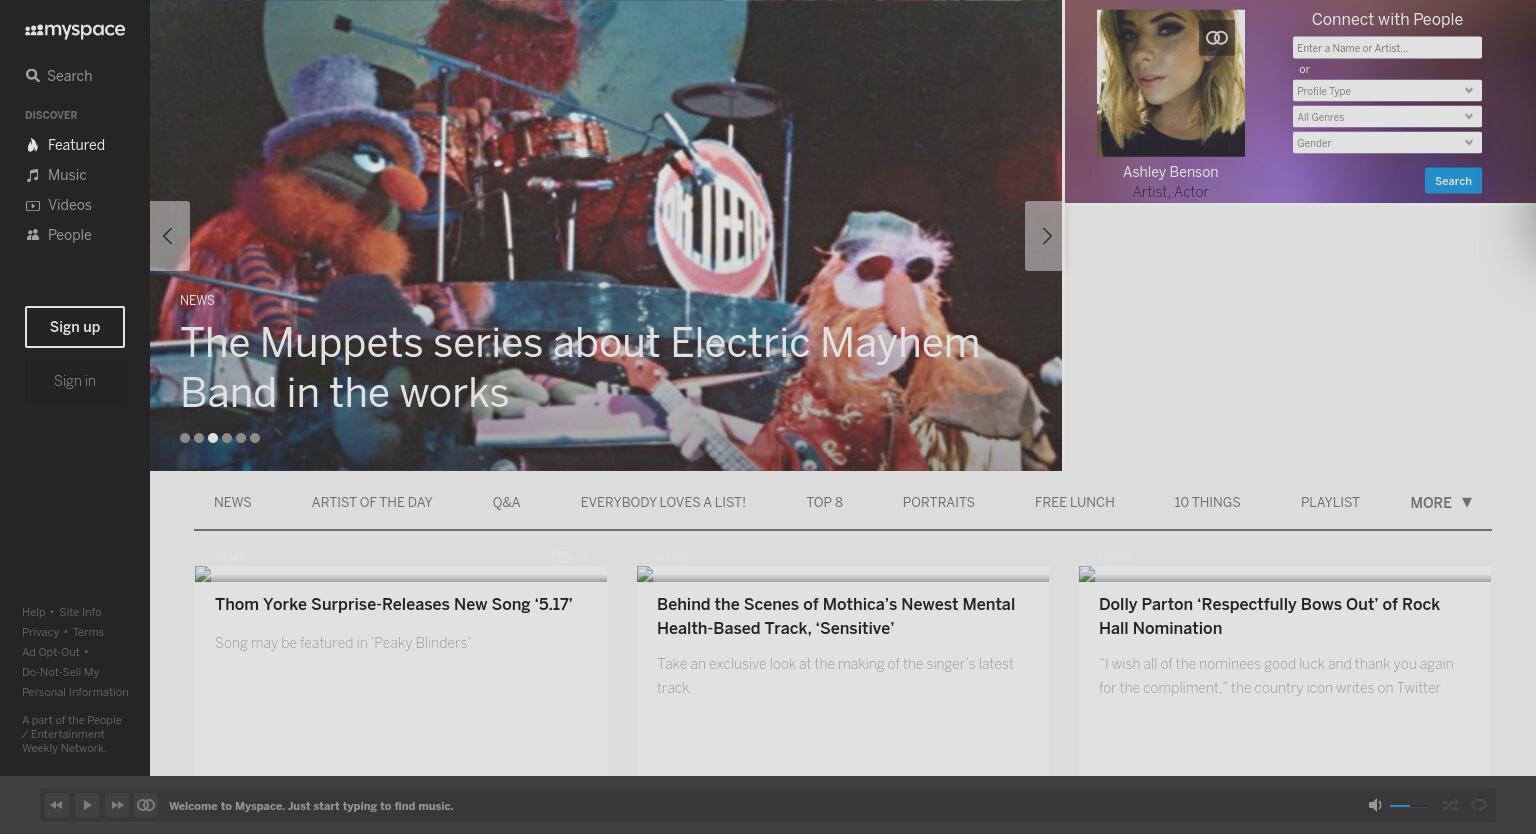1536x834 pixels.
Task: Select the third carousel dot
Action: (x=213, y=438)
